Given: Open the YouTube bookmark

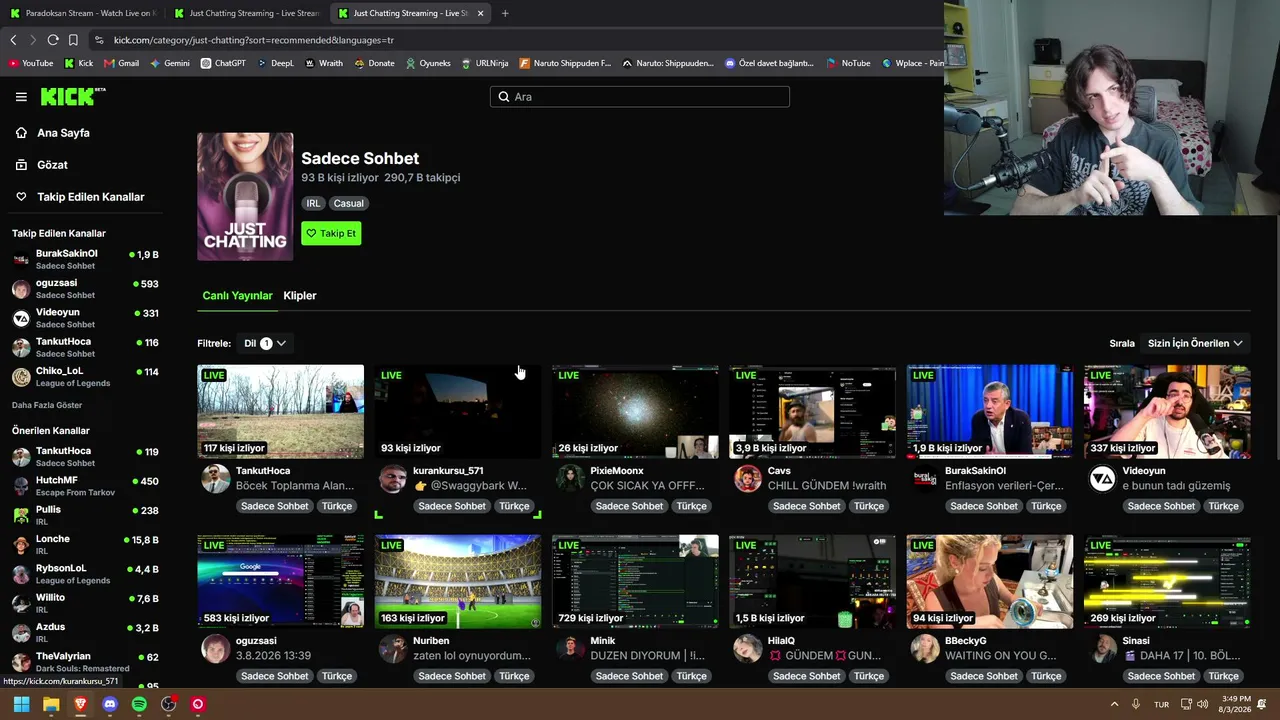Looking at the screenshot, I should pyautogui.click(x=31, y=63).
